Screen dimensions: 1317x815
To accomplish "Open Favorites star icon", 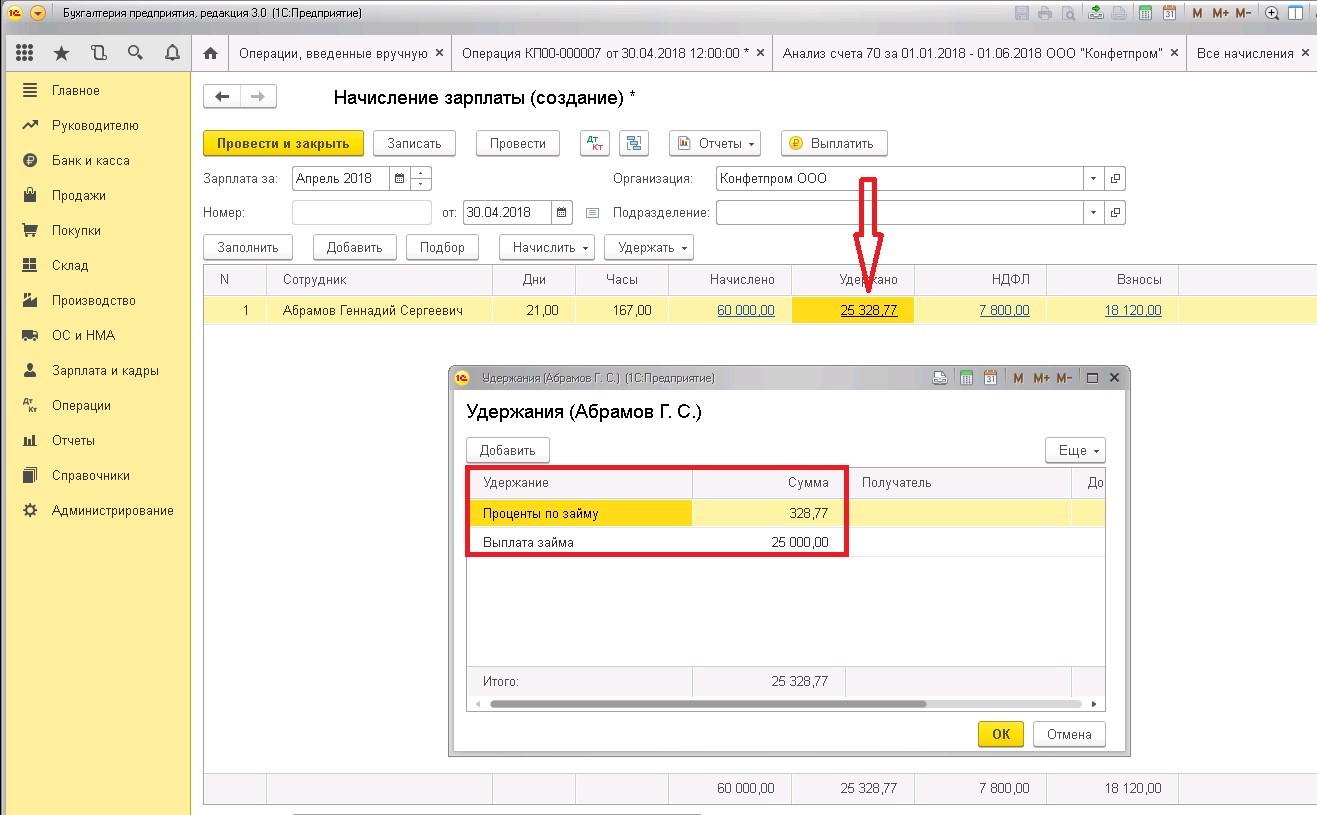I will point(62,53).
